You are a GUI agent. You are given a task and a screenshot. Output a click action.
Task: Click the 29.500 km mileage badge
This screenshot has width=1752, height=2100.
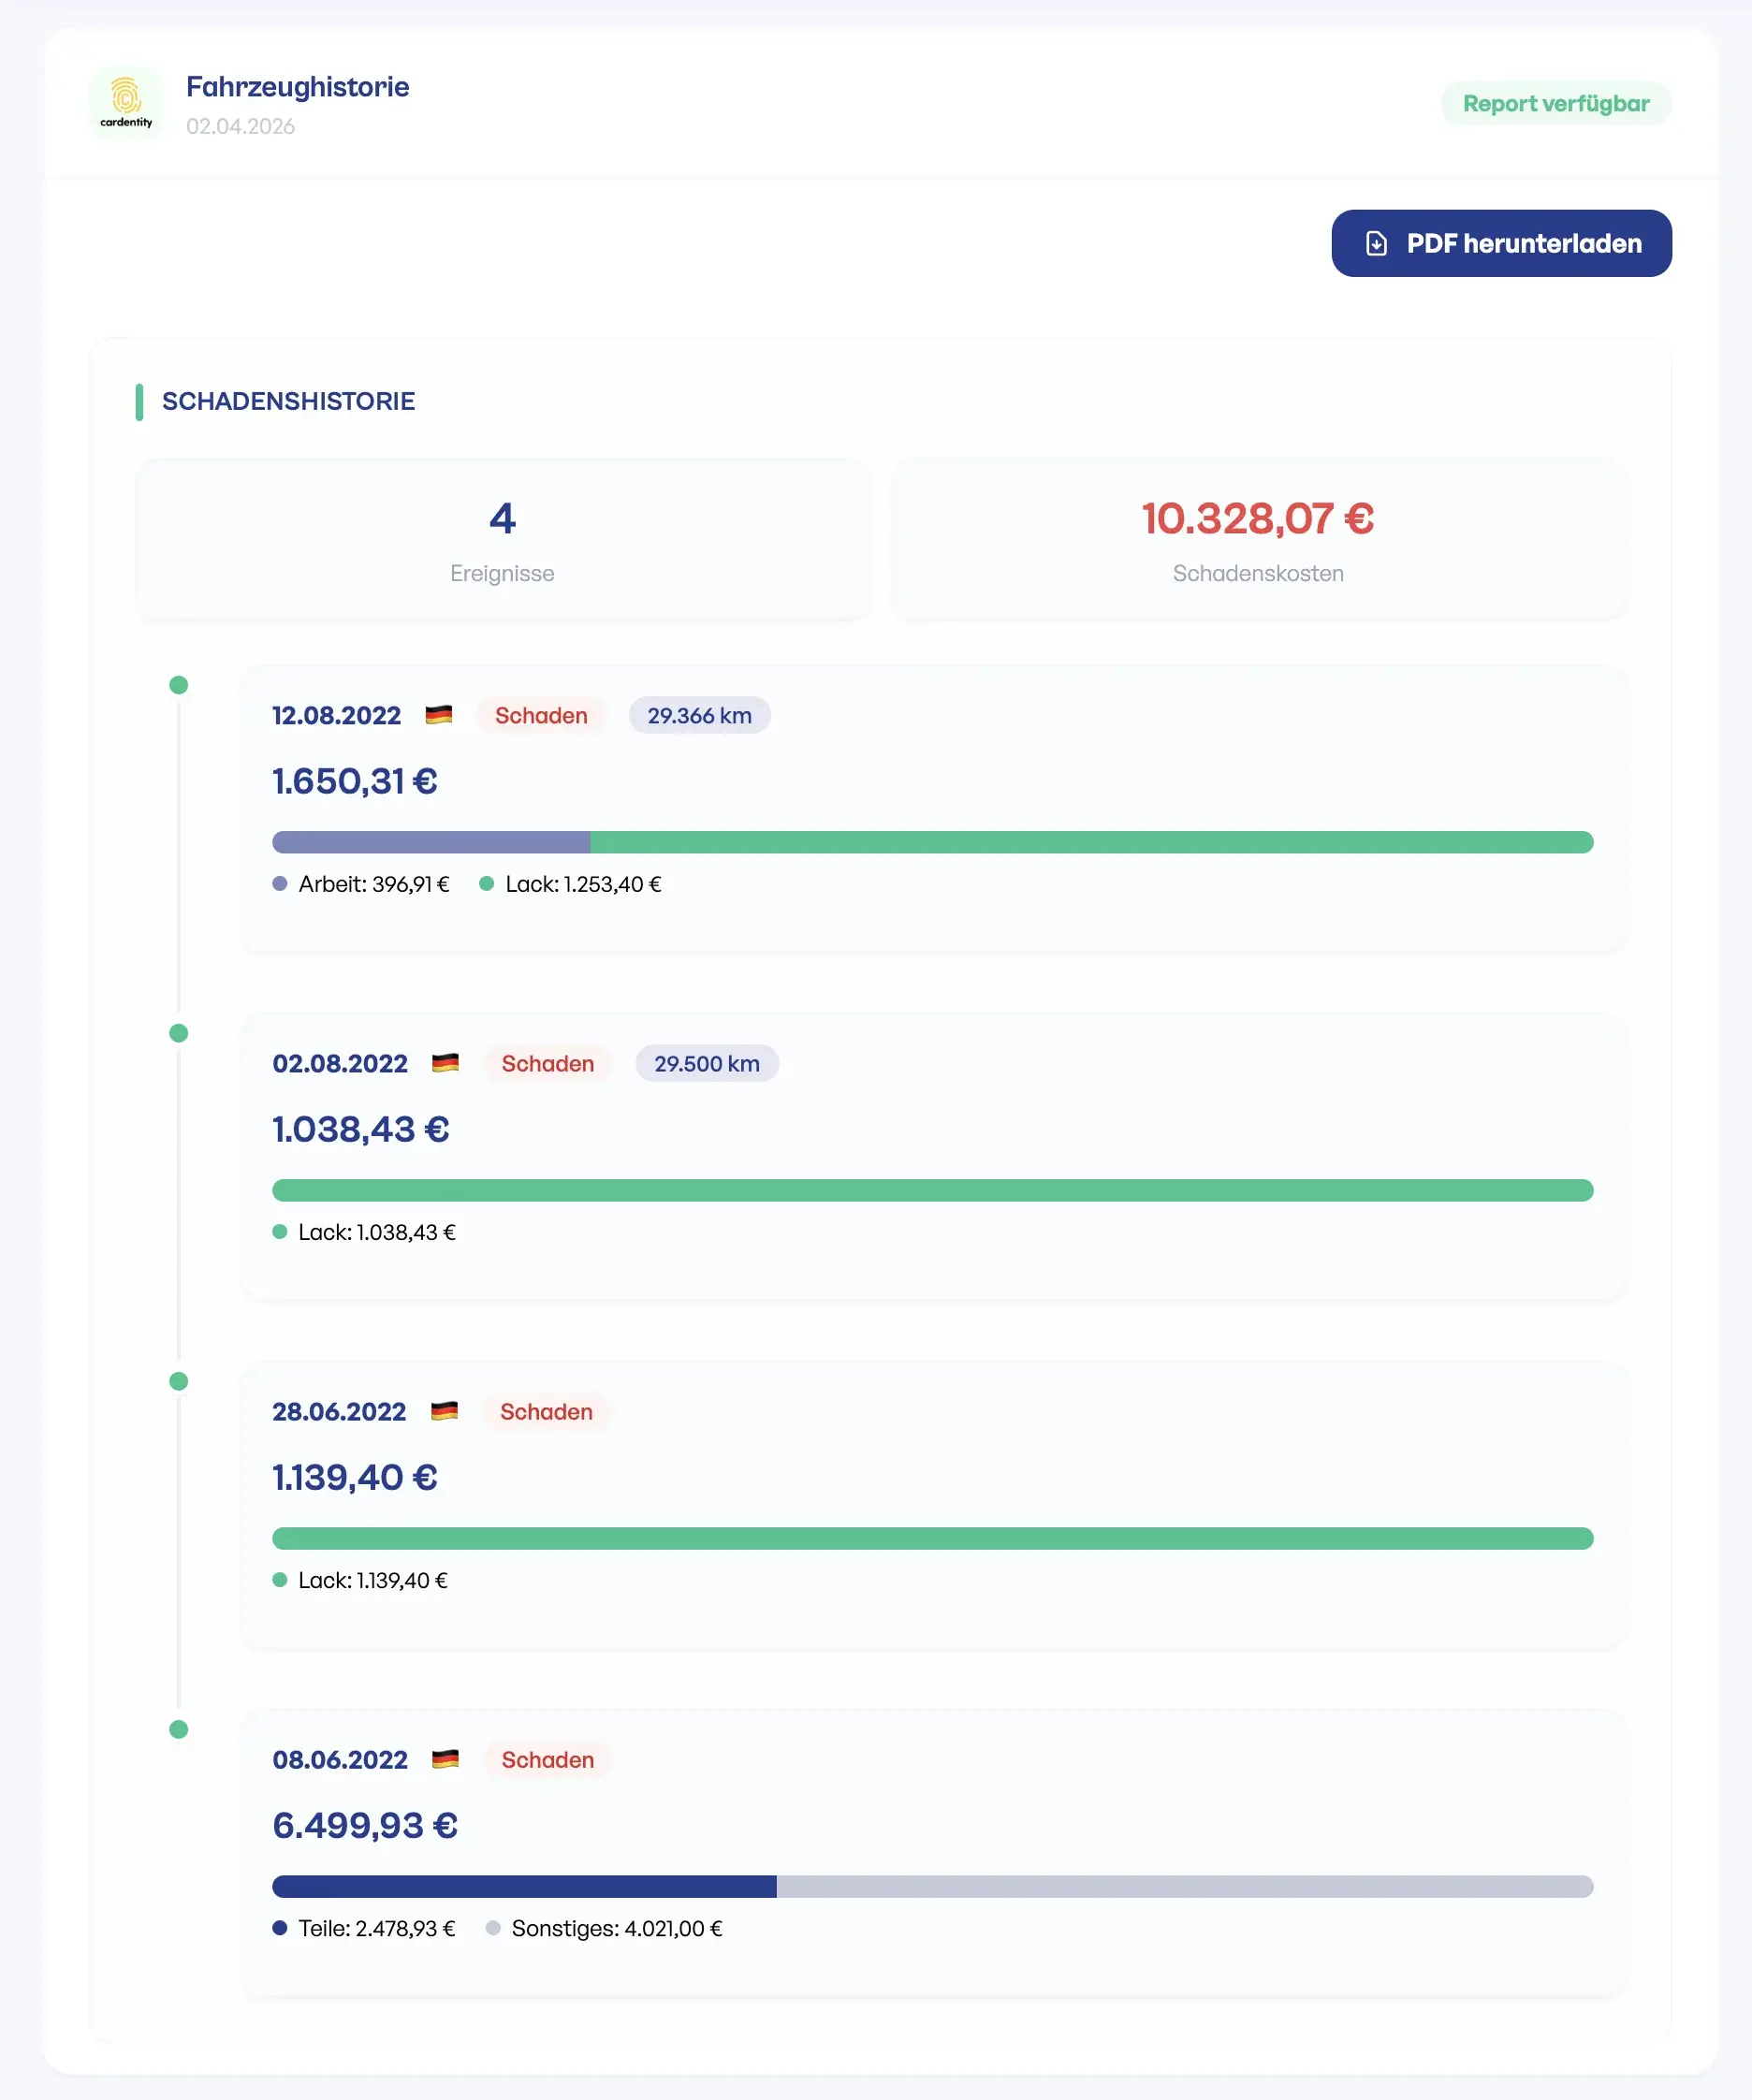click(x=706, y=1064)
